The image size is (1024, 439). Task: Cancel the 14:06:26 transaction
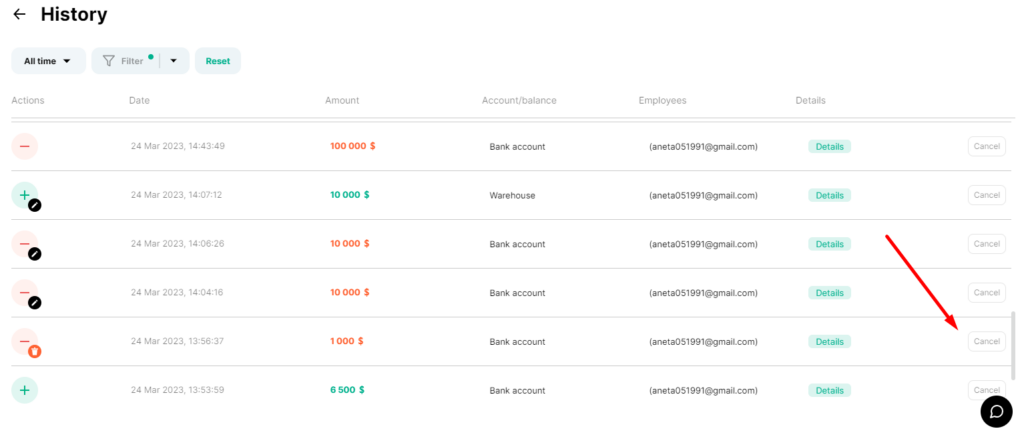(x=987, y=244)
